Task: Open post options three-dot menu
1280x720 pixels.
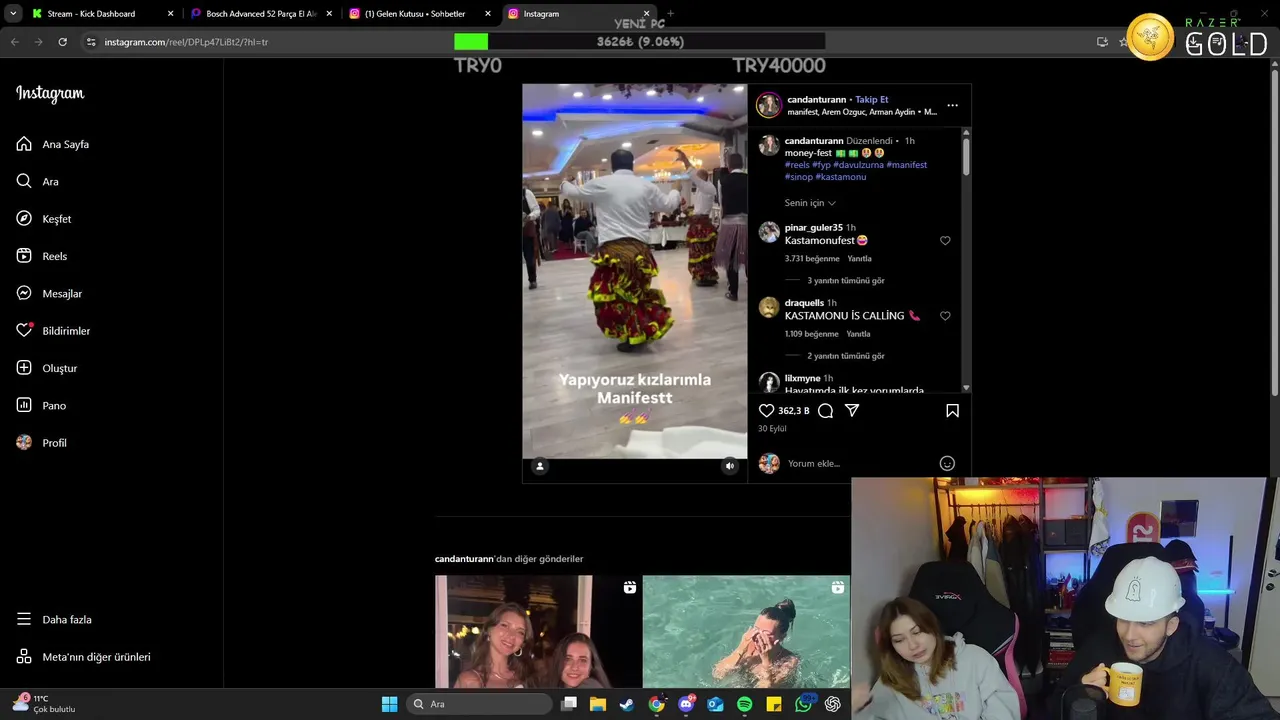Action: point(952,105)
